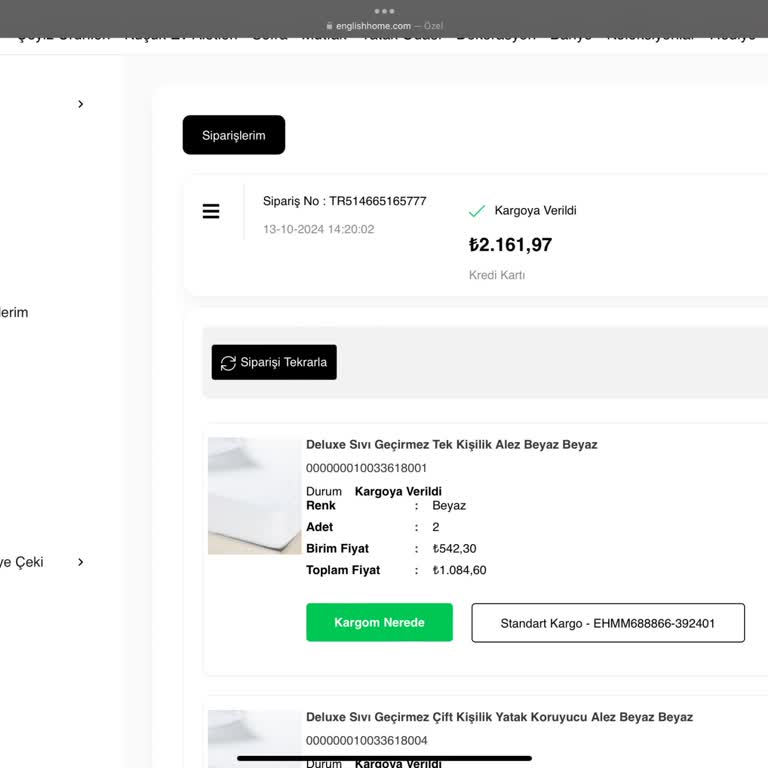Click the first product thumbnail image
The height and width of the screenshot is (768, 768).
pos(254,496)
